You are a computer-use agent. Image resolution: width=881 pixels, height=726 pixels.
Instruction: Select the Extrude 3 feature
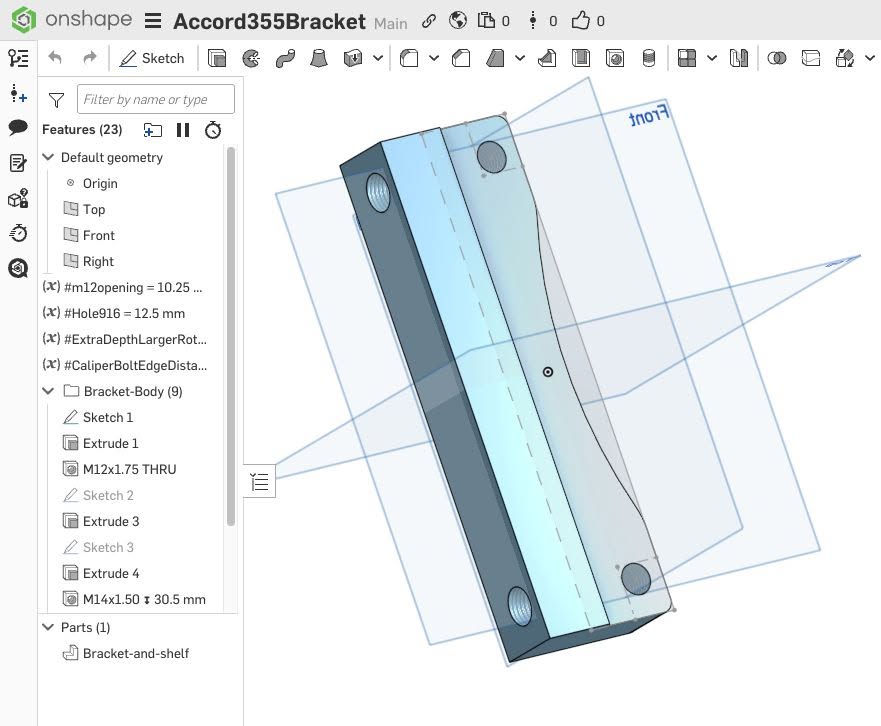tap(111, 521)
